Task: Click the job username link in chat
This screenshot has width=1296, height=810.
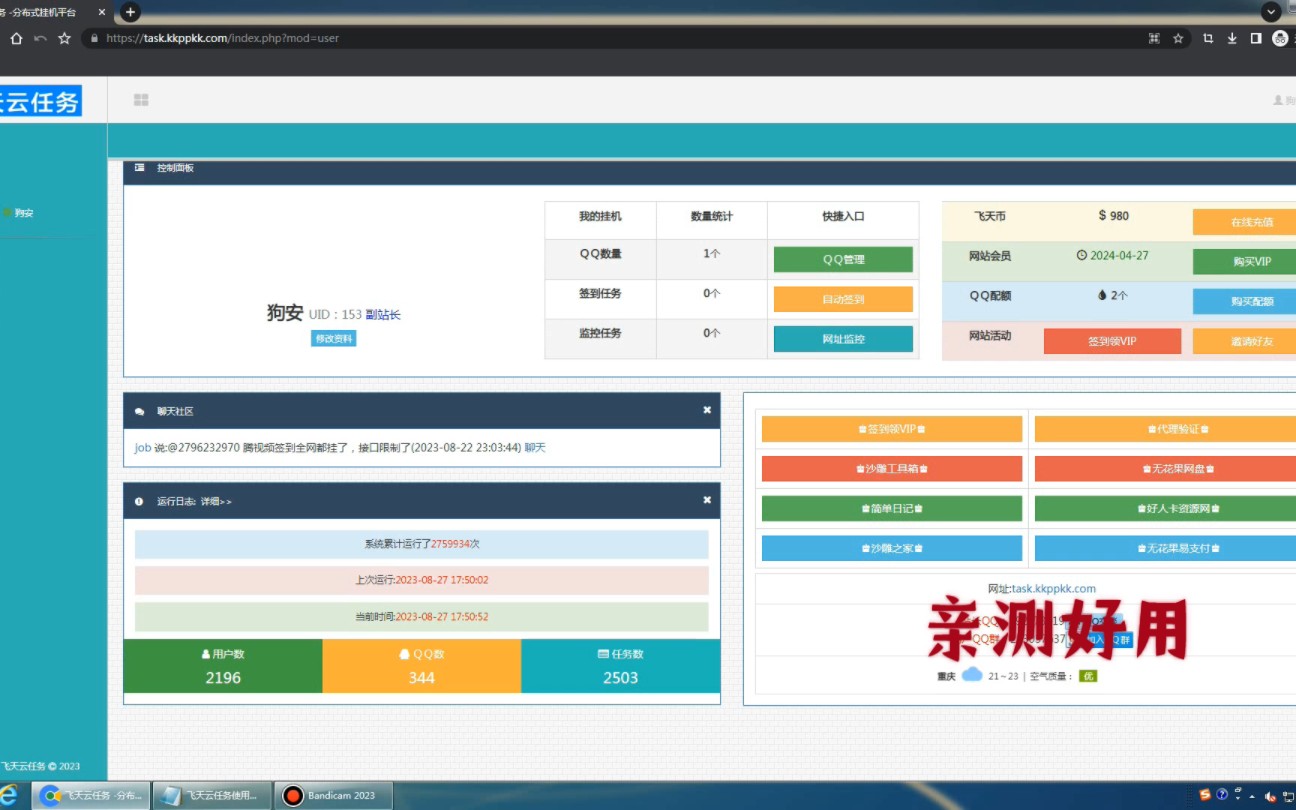Action: pyautogui.click(x=143, y=448)
